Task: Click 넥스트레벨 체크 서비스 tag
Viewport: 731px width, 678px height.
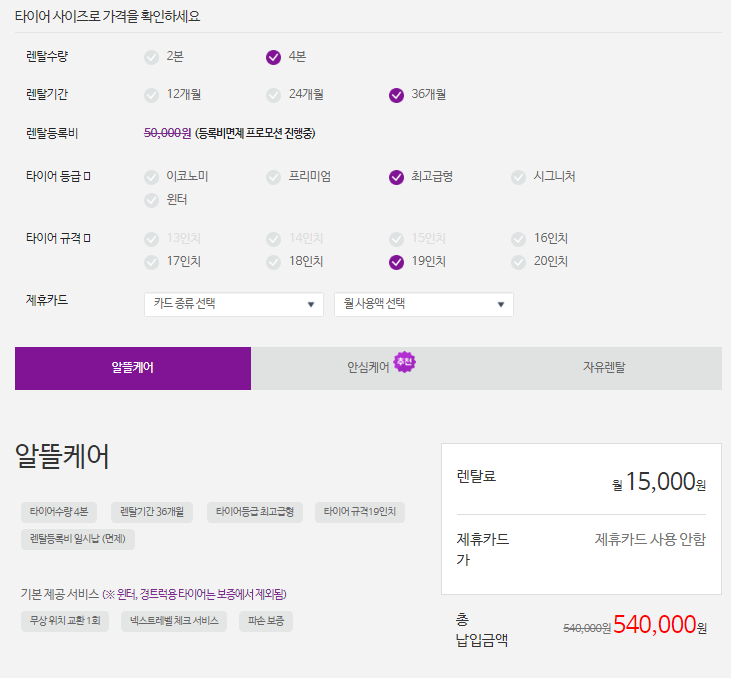Action: point(174,621)
